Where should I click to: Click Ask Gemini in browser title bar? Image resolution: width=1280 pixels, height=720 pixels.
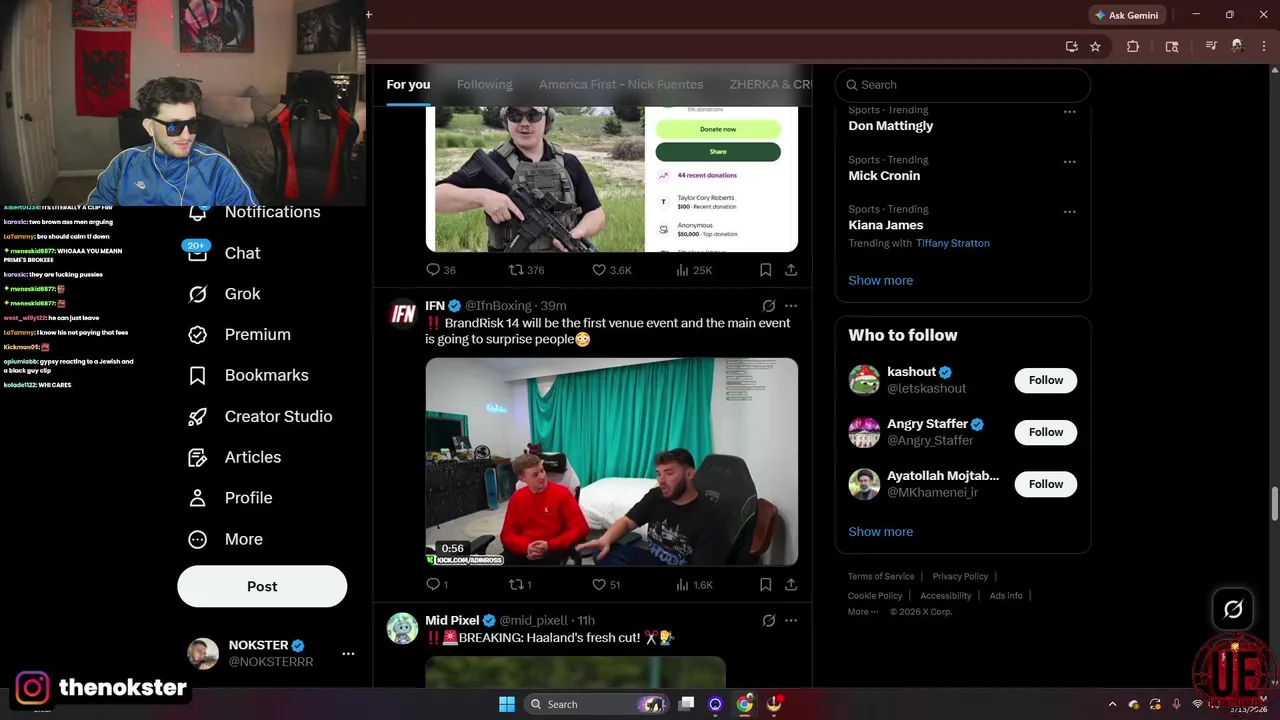tap(1127, 15)
